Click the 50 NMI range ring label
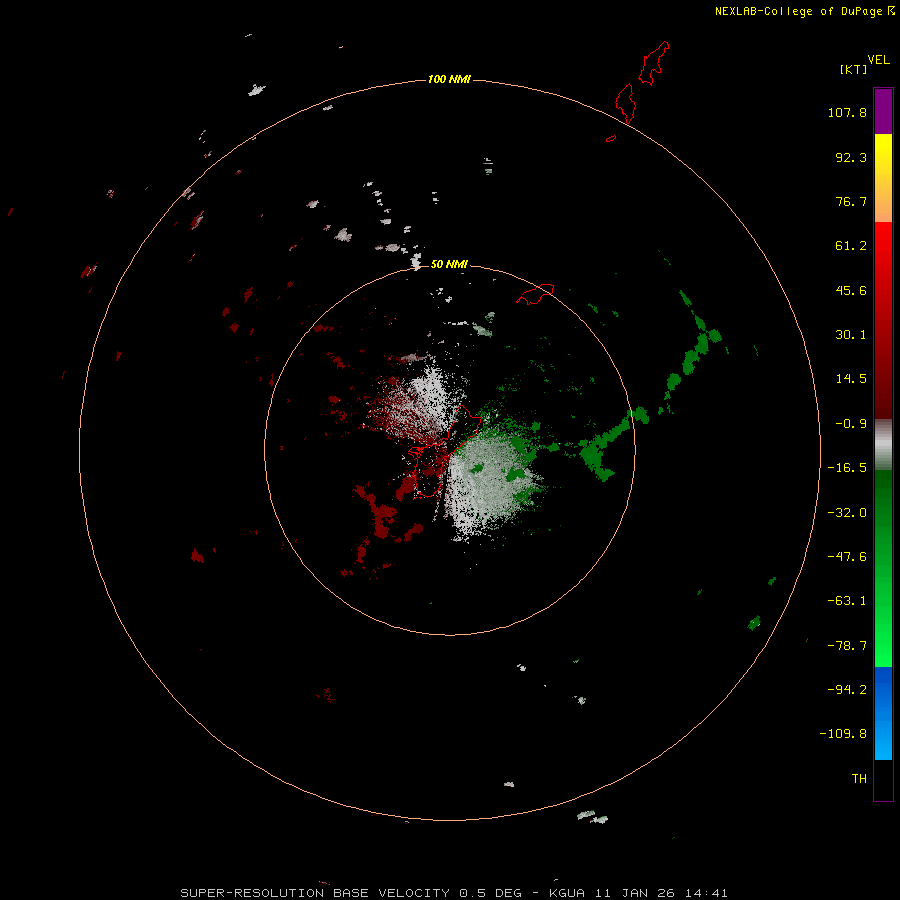 449,264
